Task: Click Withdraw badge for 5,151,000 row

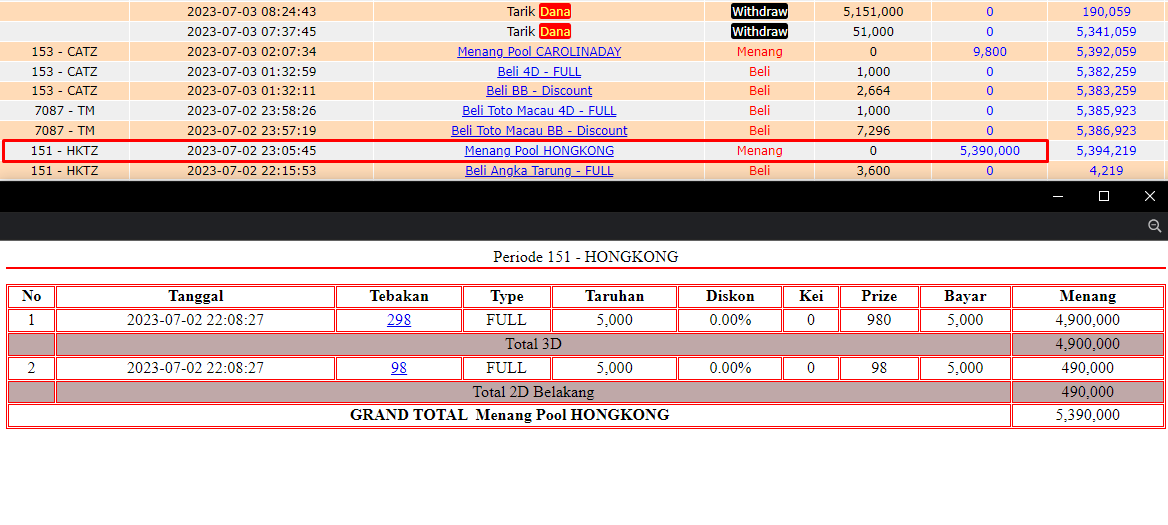Action: (759, 12)
